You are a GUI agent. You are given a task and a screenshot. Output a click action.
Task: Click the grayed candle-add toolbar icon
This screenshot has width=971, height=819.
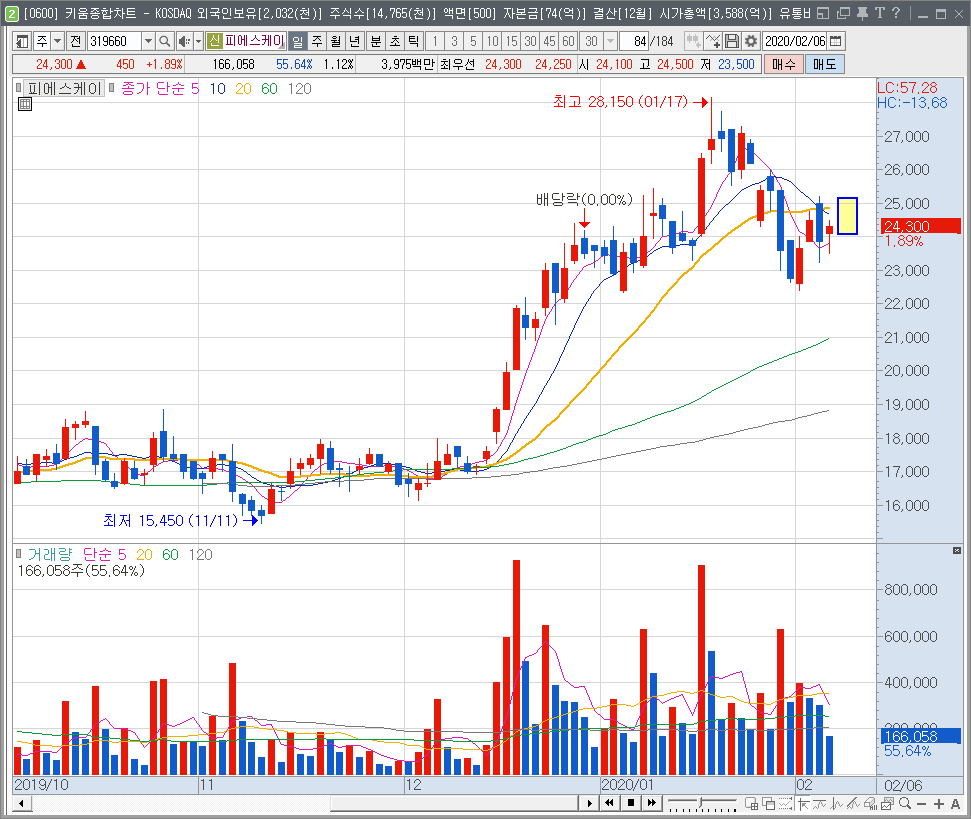694,41
